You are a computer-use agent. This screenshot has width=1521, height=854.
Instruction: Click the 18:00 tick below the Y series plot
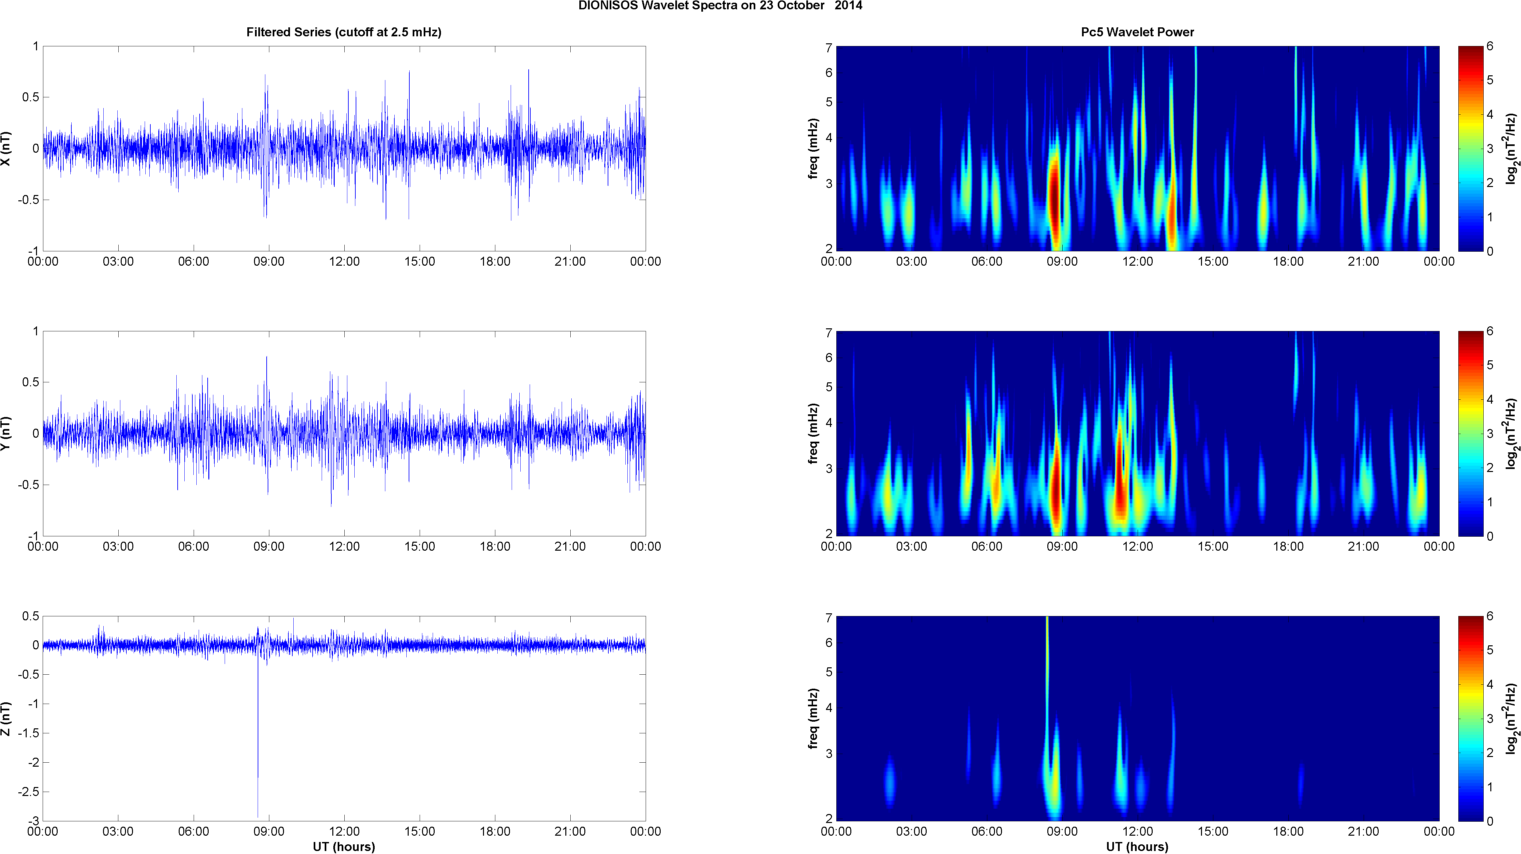[495, 547]
